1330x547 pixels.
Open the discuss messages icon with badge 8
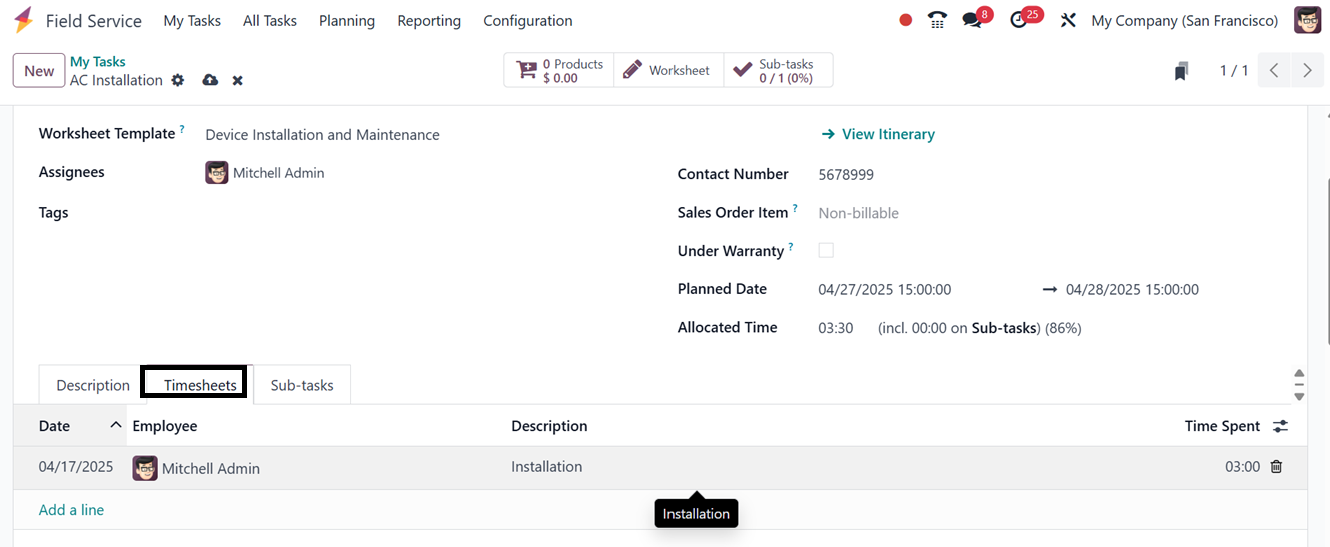pyautogui.click(x=972, y=20)
